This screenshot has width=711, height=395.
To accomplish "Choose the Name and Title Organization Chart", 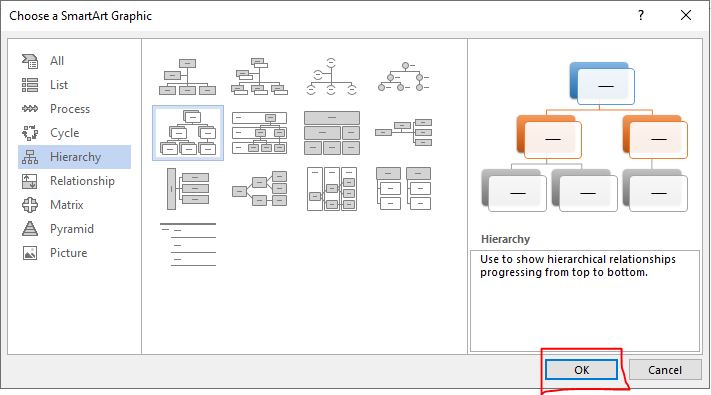I will [259, 77].
